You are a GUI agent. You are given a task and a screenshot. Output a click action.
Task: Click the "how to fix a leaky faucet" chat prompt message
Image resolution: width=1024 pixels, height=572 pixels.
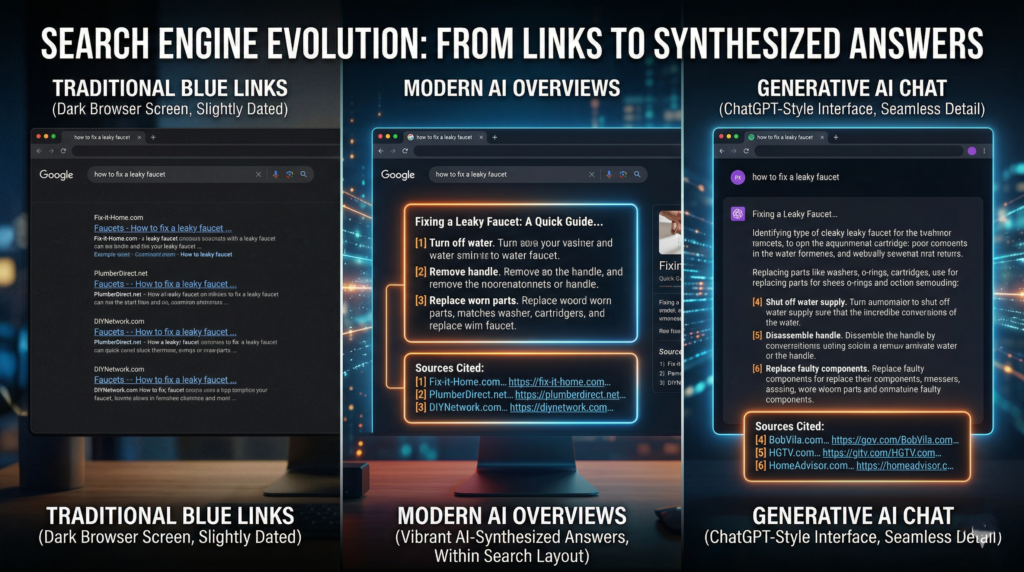pos(795,177)
